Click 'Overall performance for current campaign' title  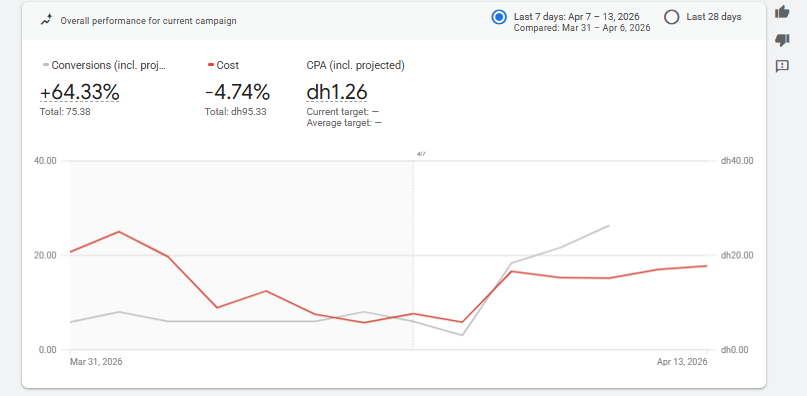pyautogui.click(x=149, y=21)
